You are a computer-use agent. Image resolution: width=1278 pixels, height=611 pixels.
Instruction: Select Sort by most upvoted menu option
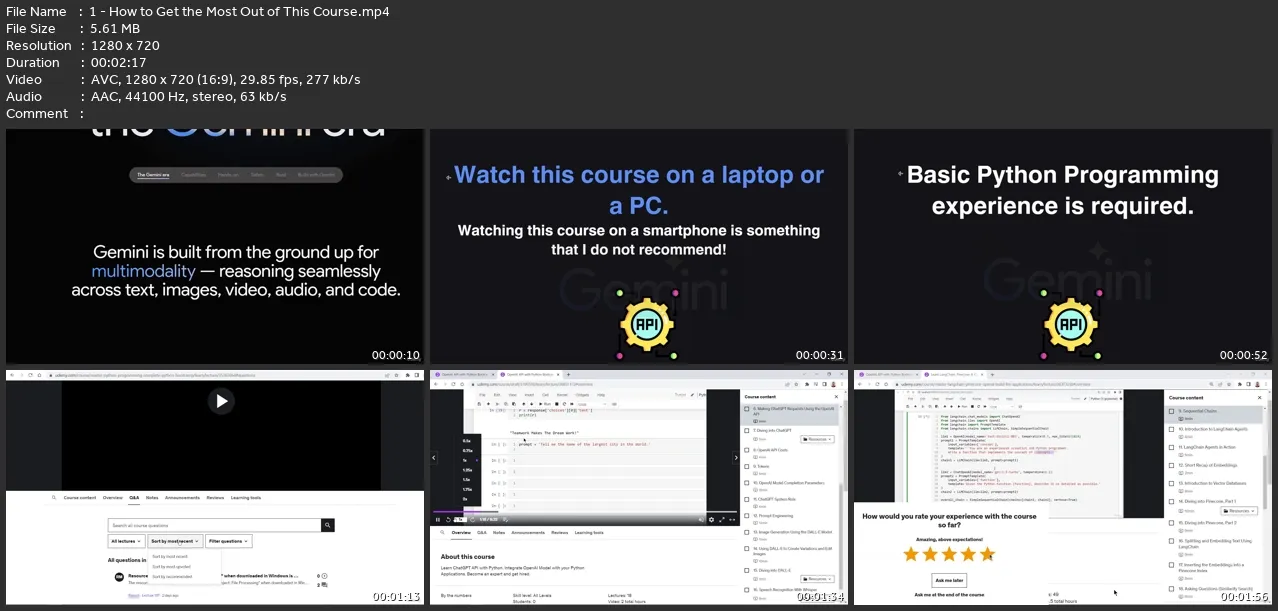[171, 567]
